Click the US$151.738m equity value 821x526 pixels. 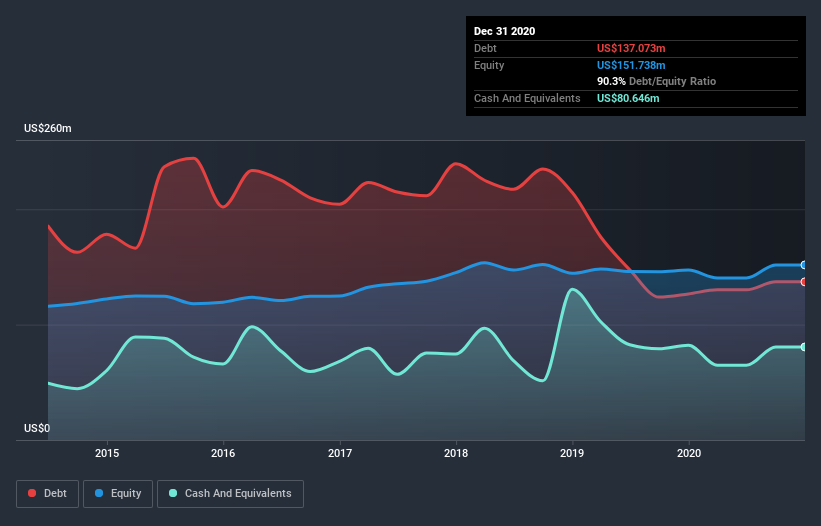coord(631,65)
